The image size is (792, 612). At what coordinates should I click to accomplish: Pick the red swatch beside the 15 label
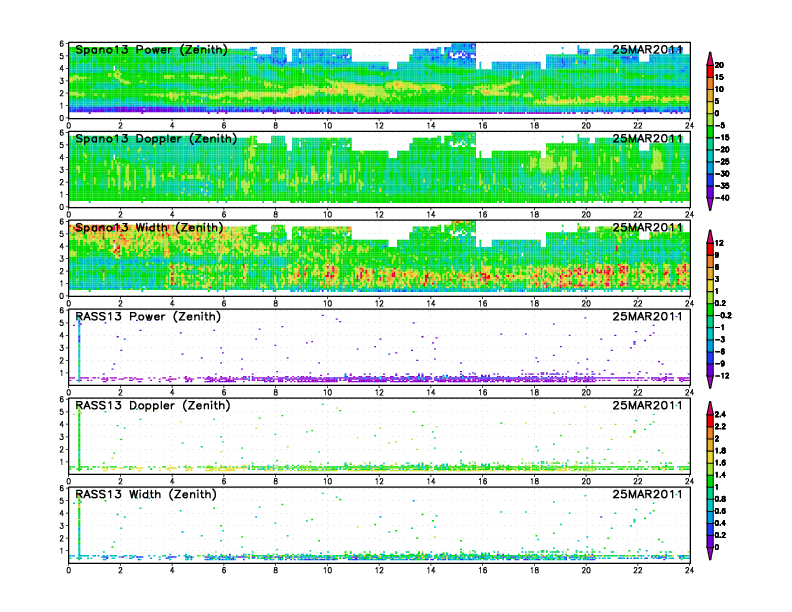pos(710,71)
